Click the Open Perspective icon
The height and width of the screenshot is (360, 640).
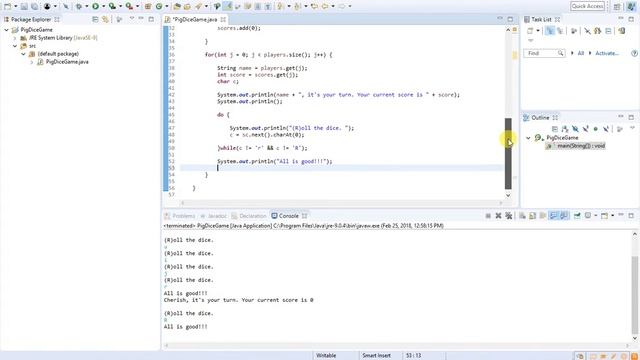coord(617,6)
